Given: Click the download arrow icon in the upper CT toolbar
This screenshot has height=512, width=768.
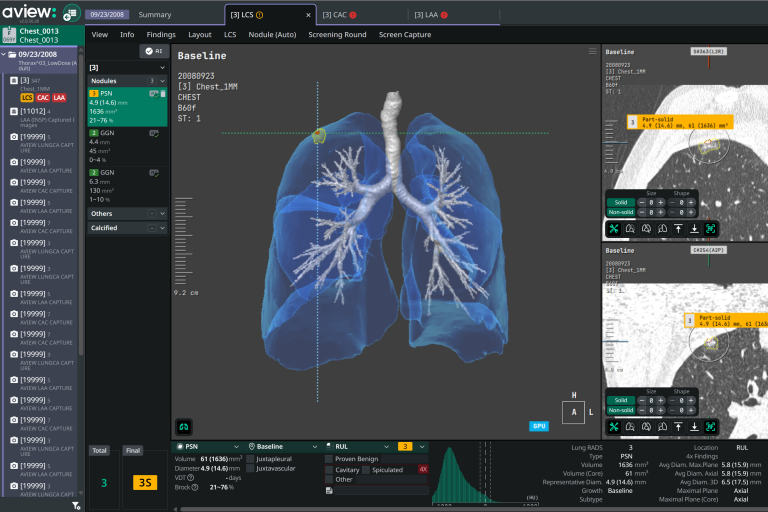Looking at the screenshot, I should point(694,229).
